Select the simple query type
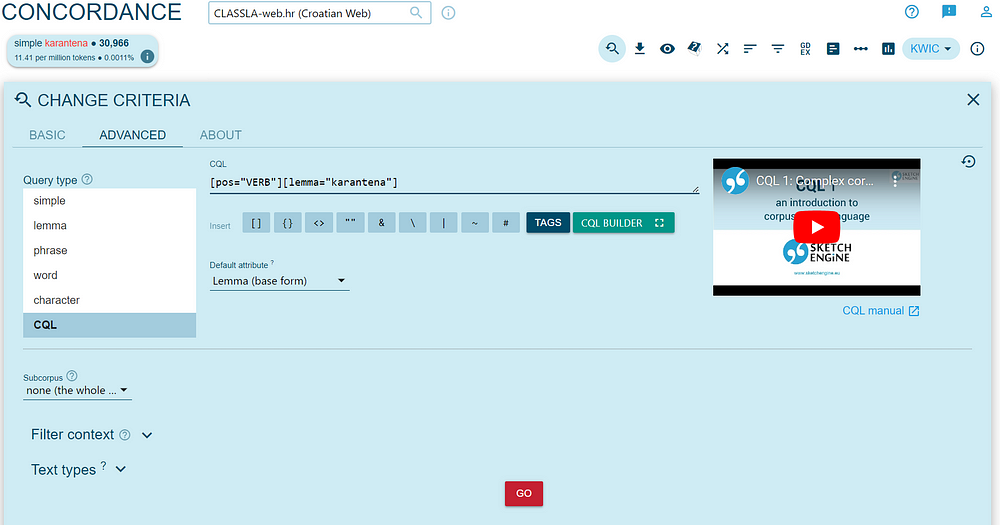This screenshot has height=525, width=1000. 109,201
